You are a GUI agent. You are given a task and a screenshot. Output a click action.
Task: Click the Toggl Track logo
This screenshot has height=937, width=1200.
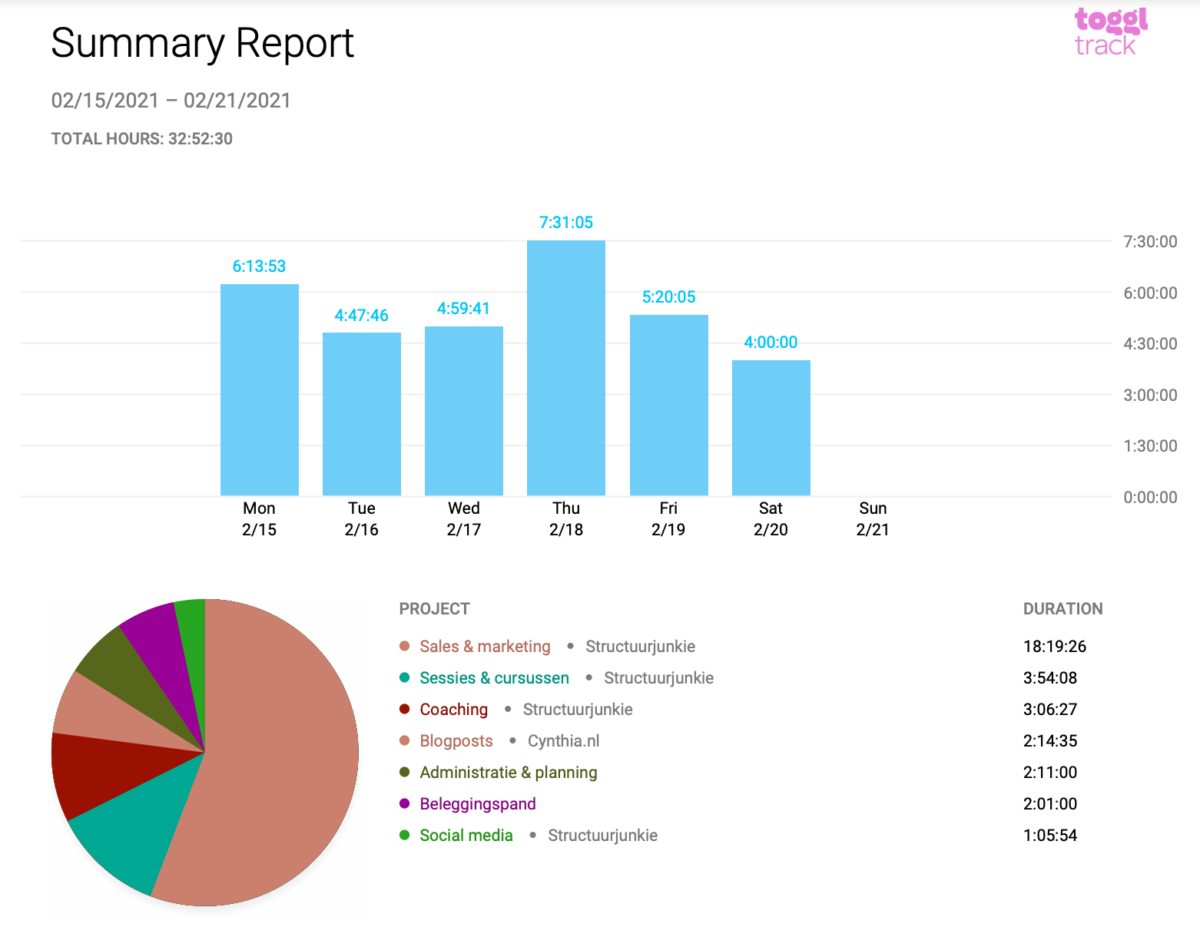click(x=1110, y=32)
